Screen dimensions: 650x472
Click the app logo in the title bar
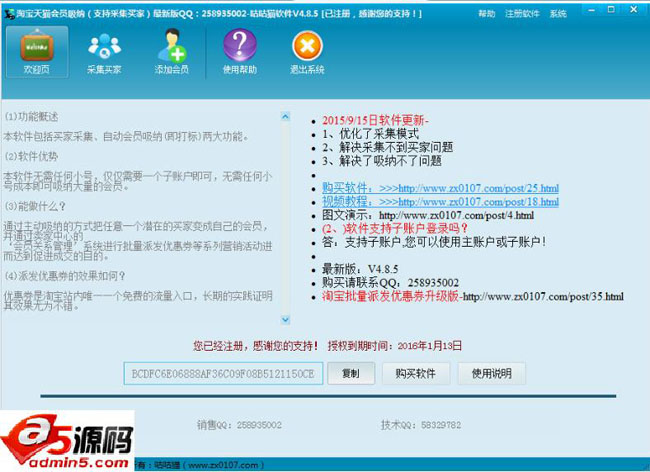9,14
